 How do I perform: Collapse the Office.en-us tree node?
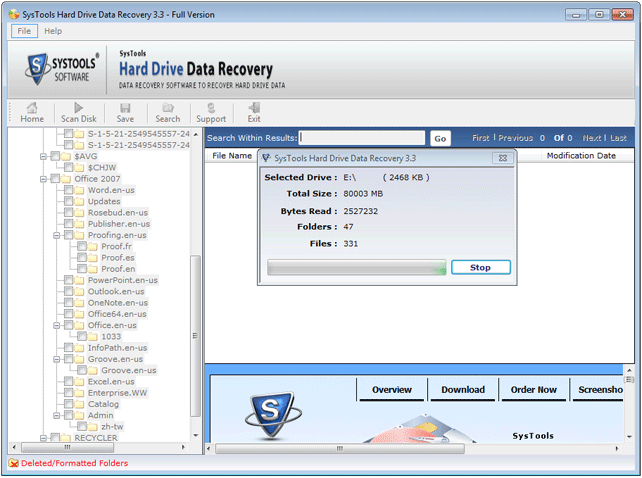[x=57, y=325]
